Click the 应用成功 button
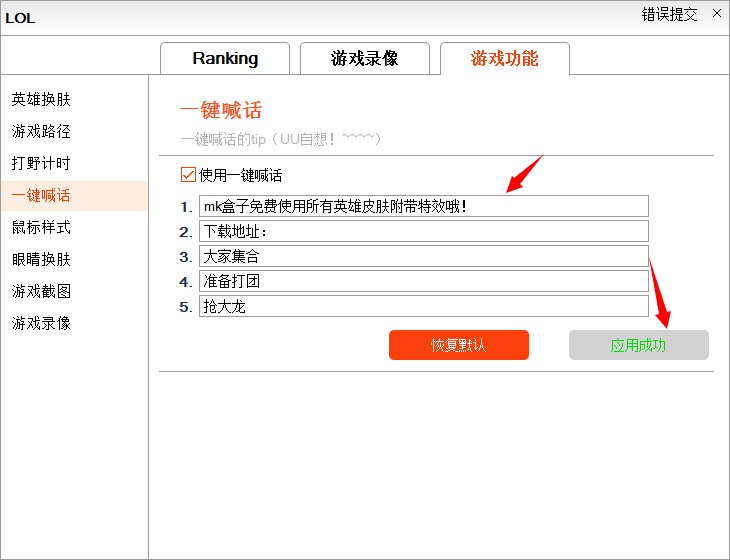730x560 pixels. [638, 346]
